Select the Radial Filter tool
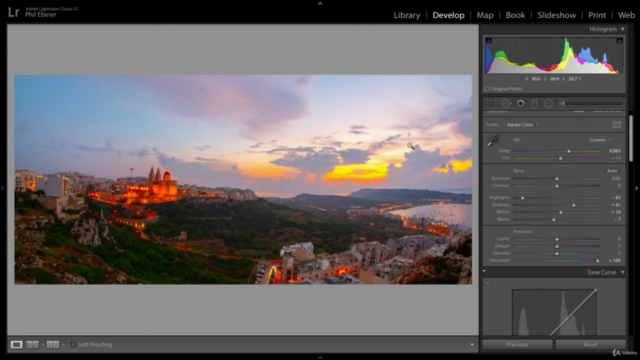640x360 pixels. [549, 104]
